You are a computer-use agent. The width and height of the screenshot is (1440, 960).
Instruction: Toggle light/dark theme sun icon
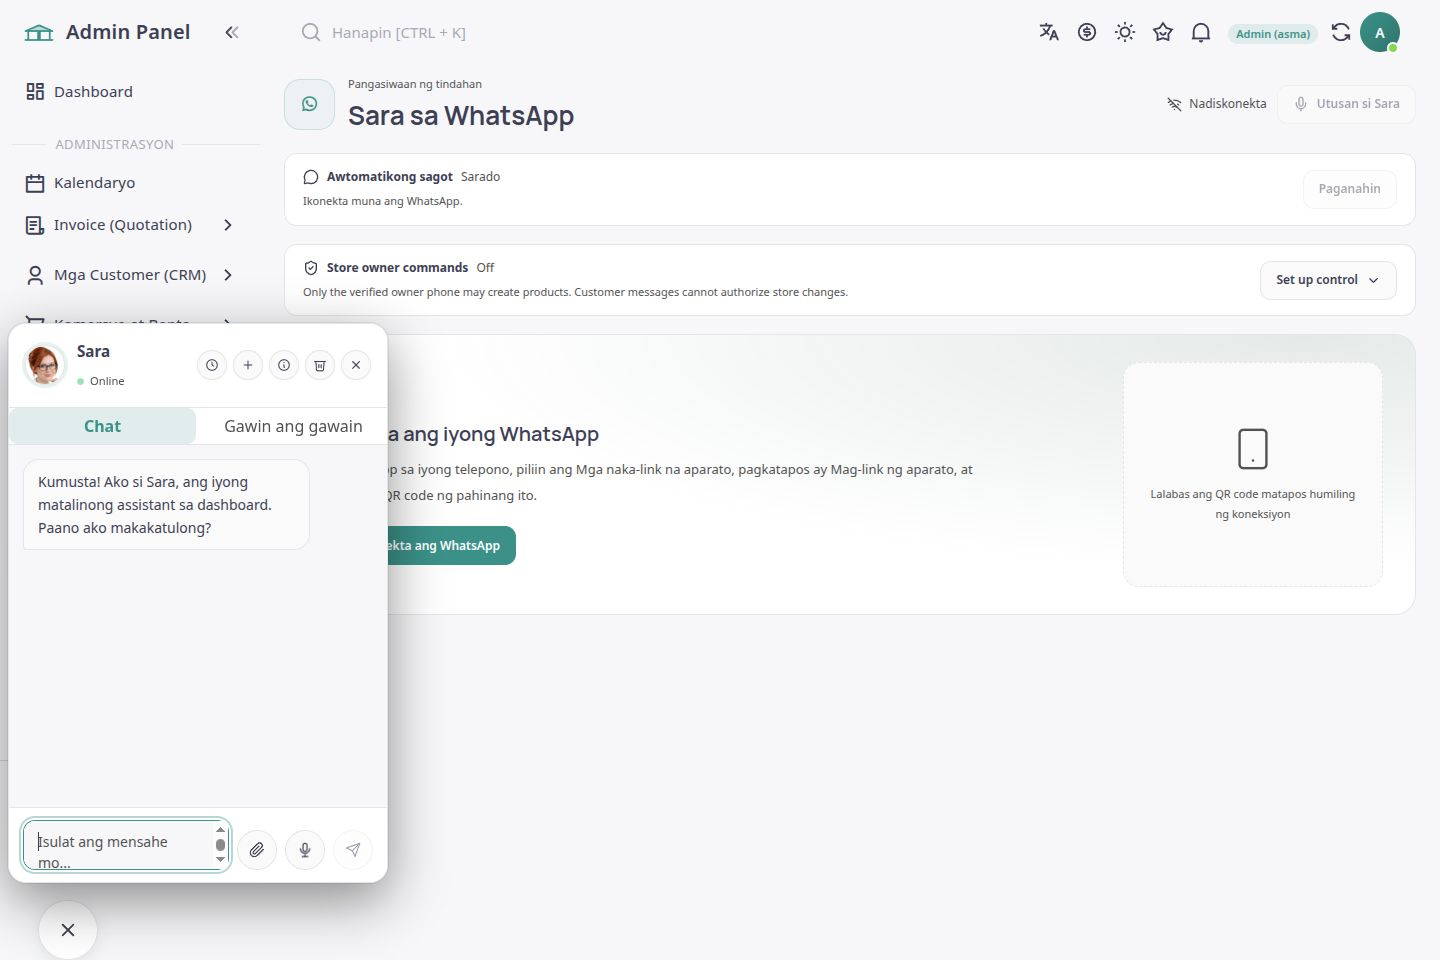tap(1125, 32)
